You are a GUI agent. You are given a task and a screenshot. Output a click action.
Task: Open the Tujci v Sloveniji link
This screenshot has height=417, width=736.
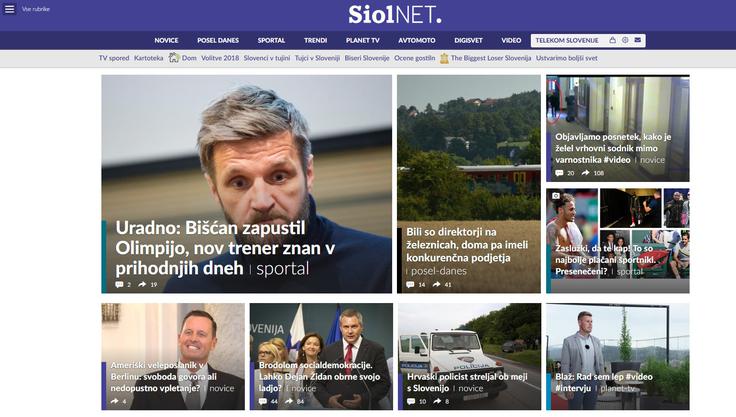(317, 58)
